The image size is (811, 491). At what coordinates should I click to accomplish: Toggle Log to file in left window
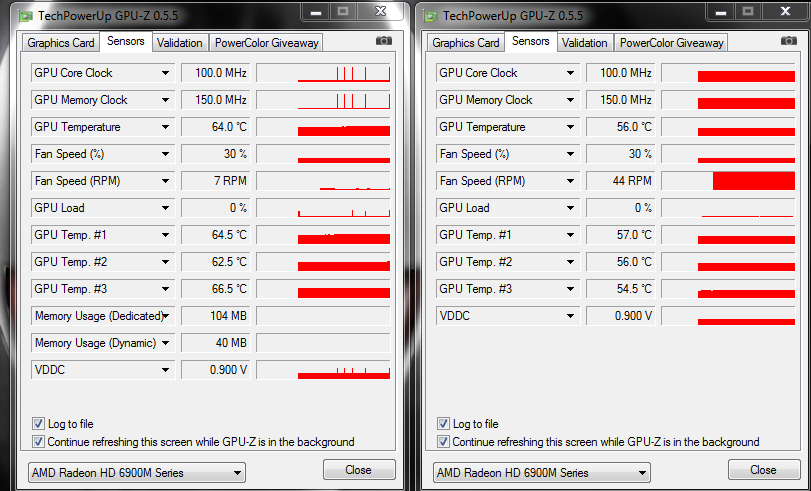click(x=38, y=424)
